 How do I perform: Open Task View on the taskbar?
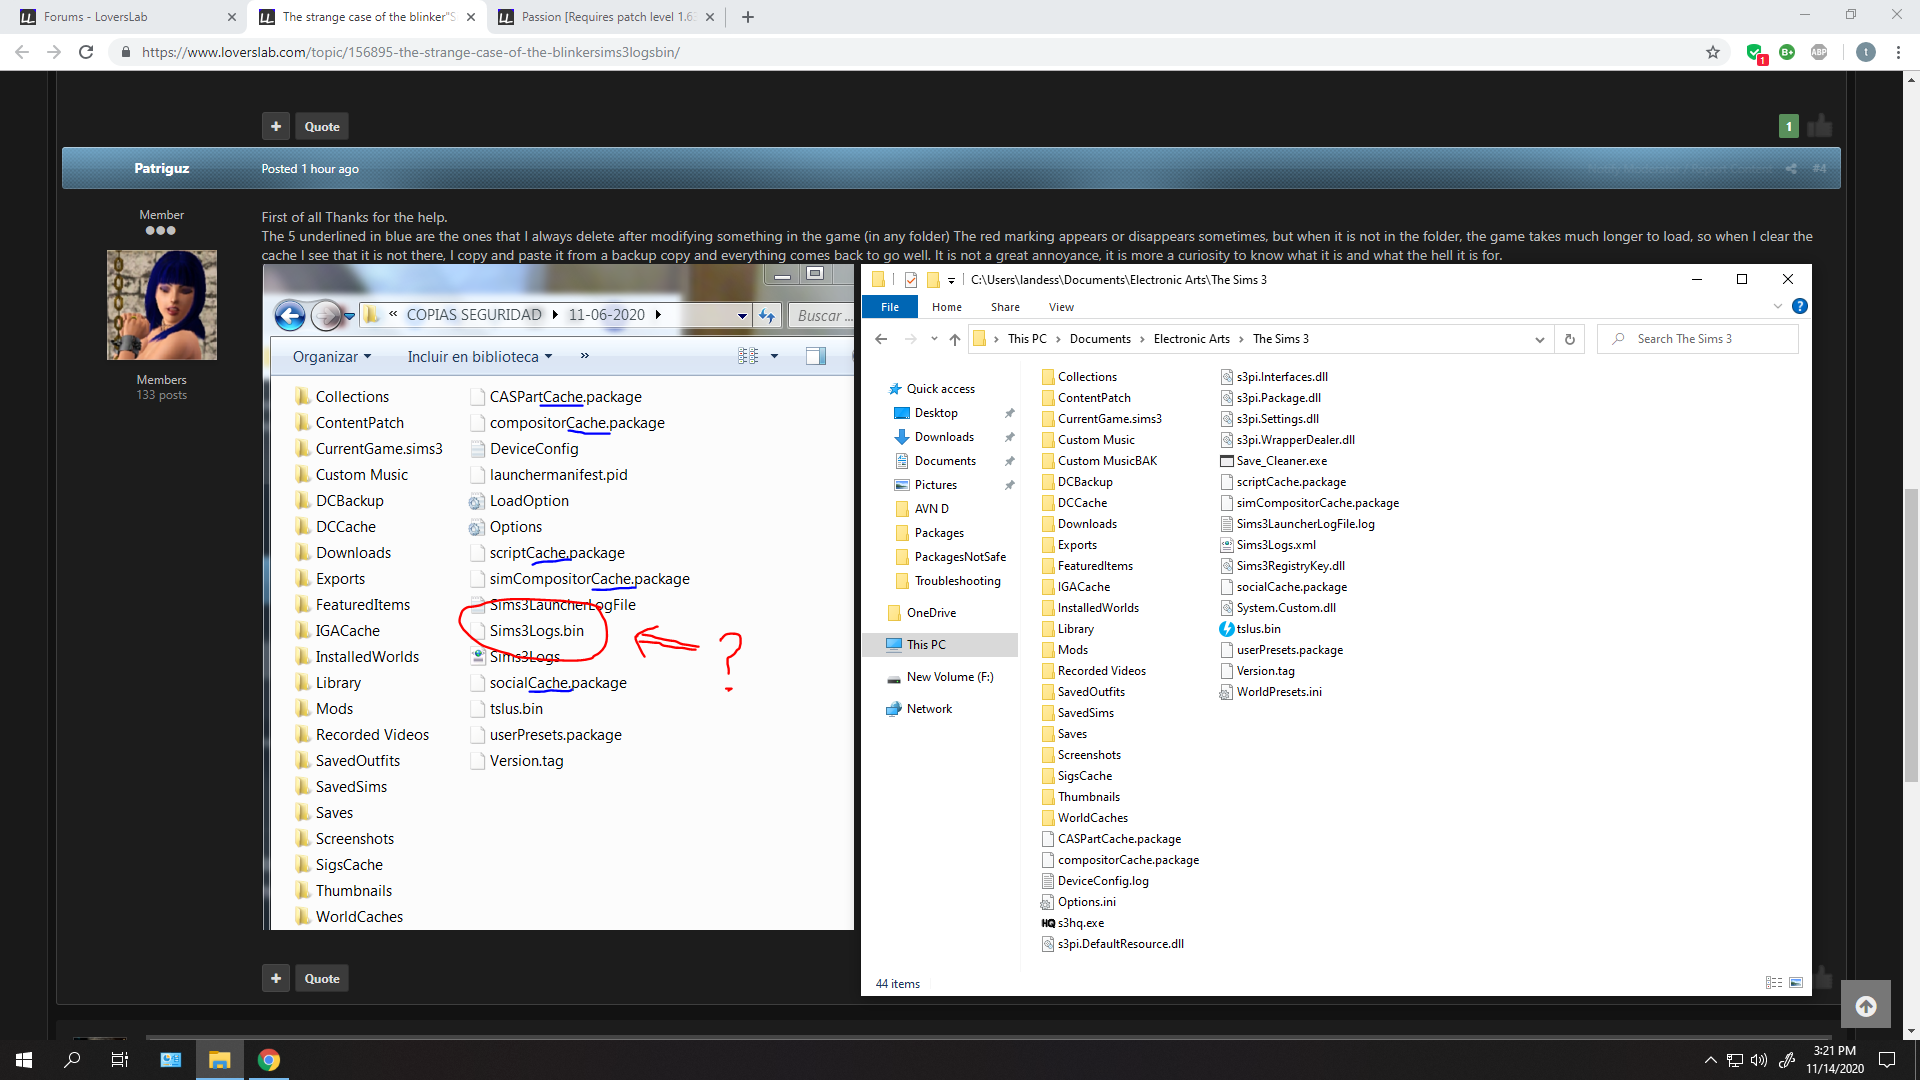(x=120, y=1060)
